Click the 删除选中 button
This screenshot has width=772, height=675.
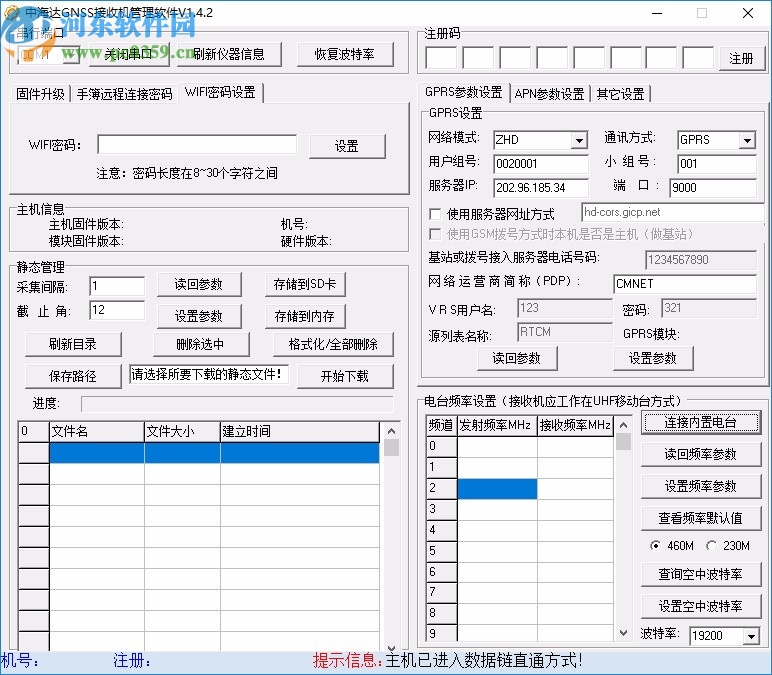200,344
